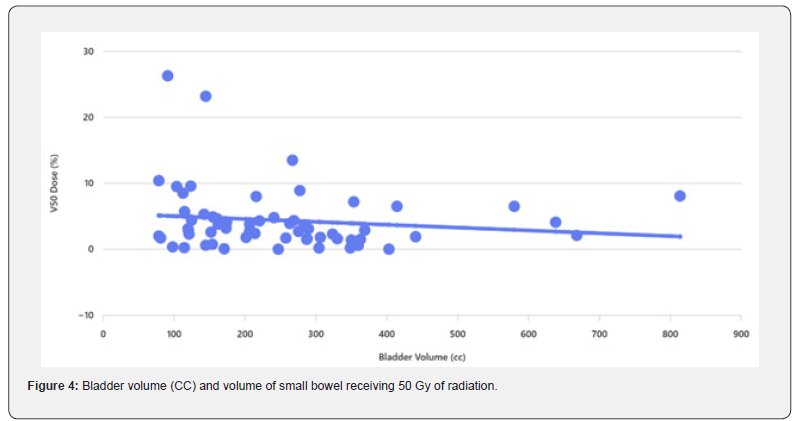The image size is (802, 421).
Task: Select the isolated point above 400 cc near 6%
Action: pyautogui.click(x=397, y=206)
